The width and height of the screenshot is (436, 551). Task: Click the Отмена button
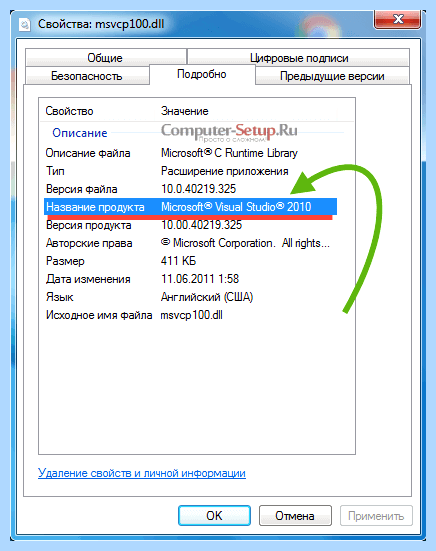point(295,516)
